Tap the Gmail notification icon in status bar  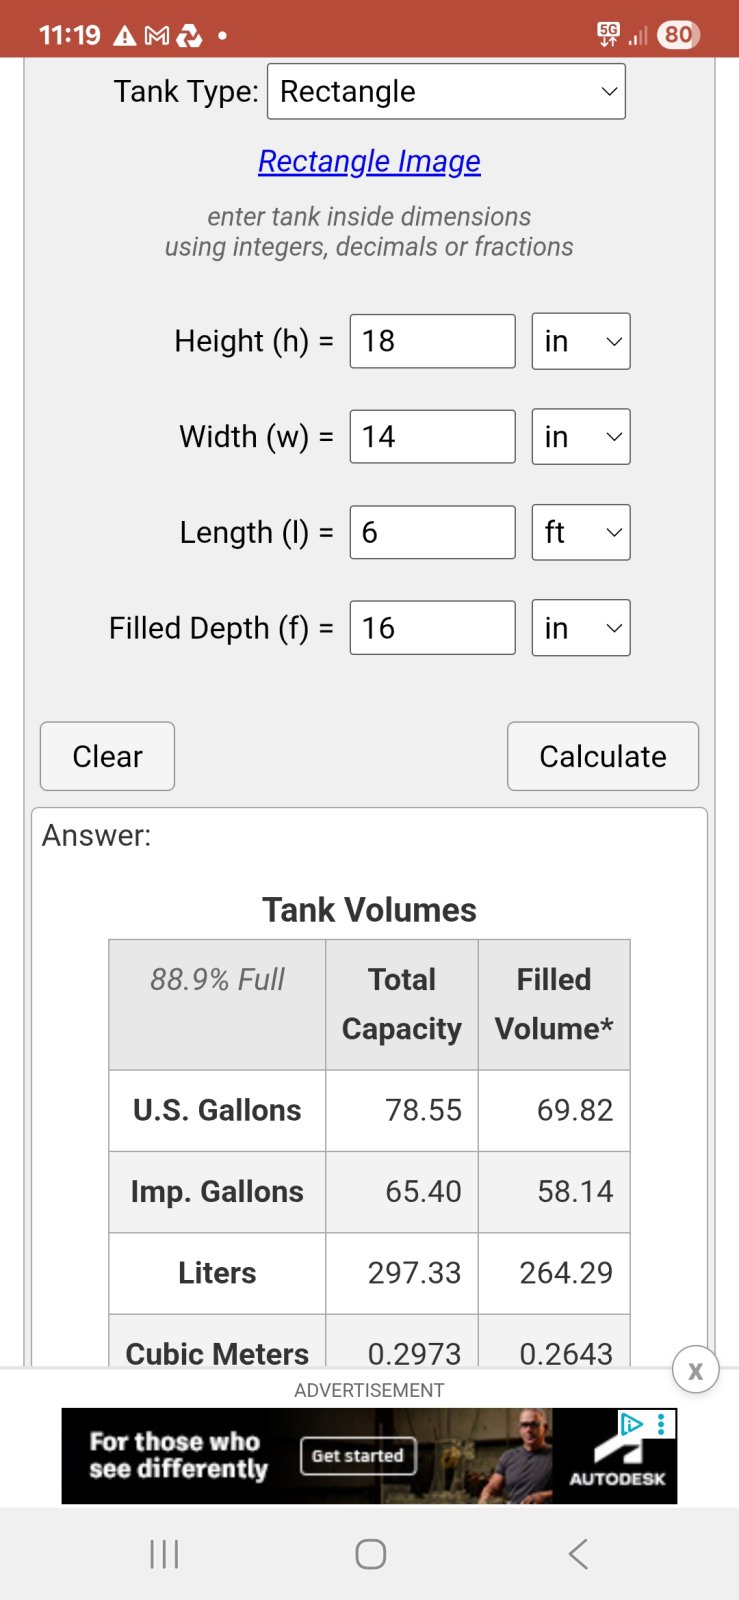coord(157,36)
